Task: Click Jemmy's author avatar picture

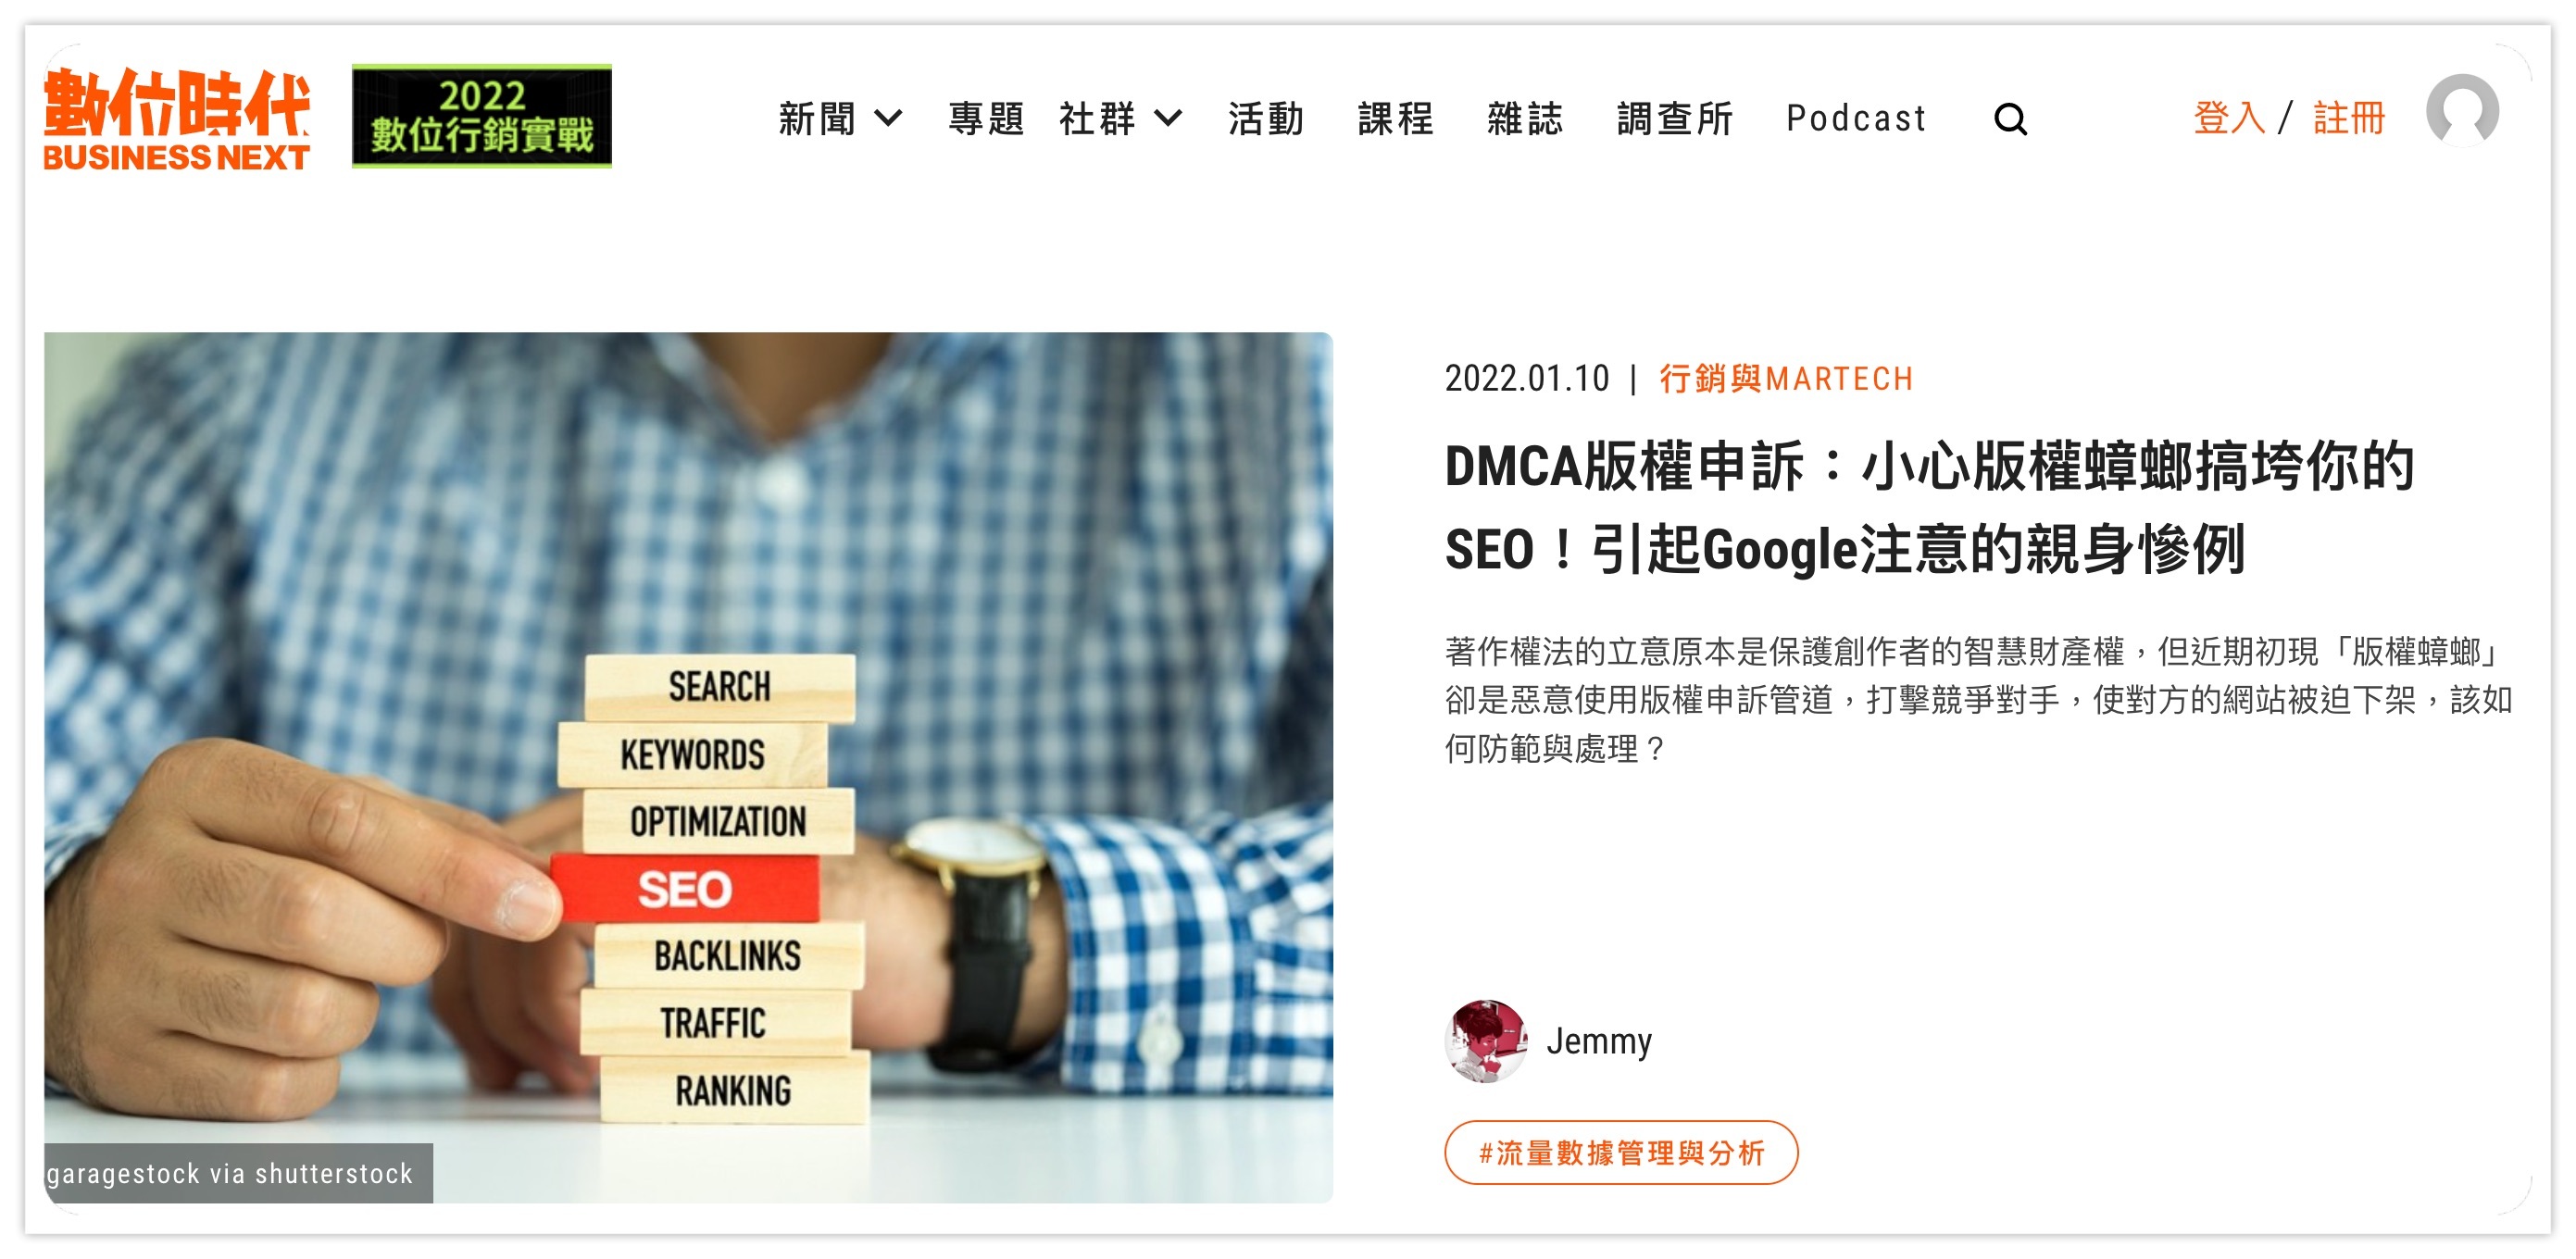Action: [1486, 1041]
